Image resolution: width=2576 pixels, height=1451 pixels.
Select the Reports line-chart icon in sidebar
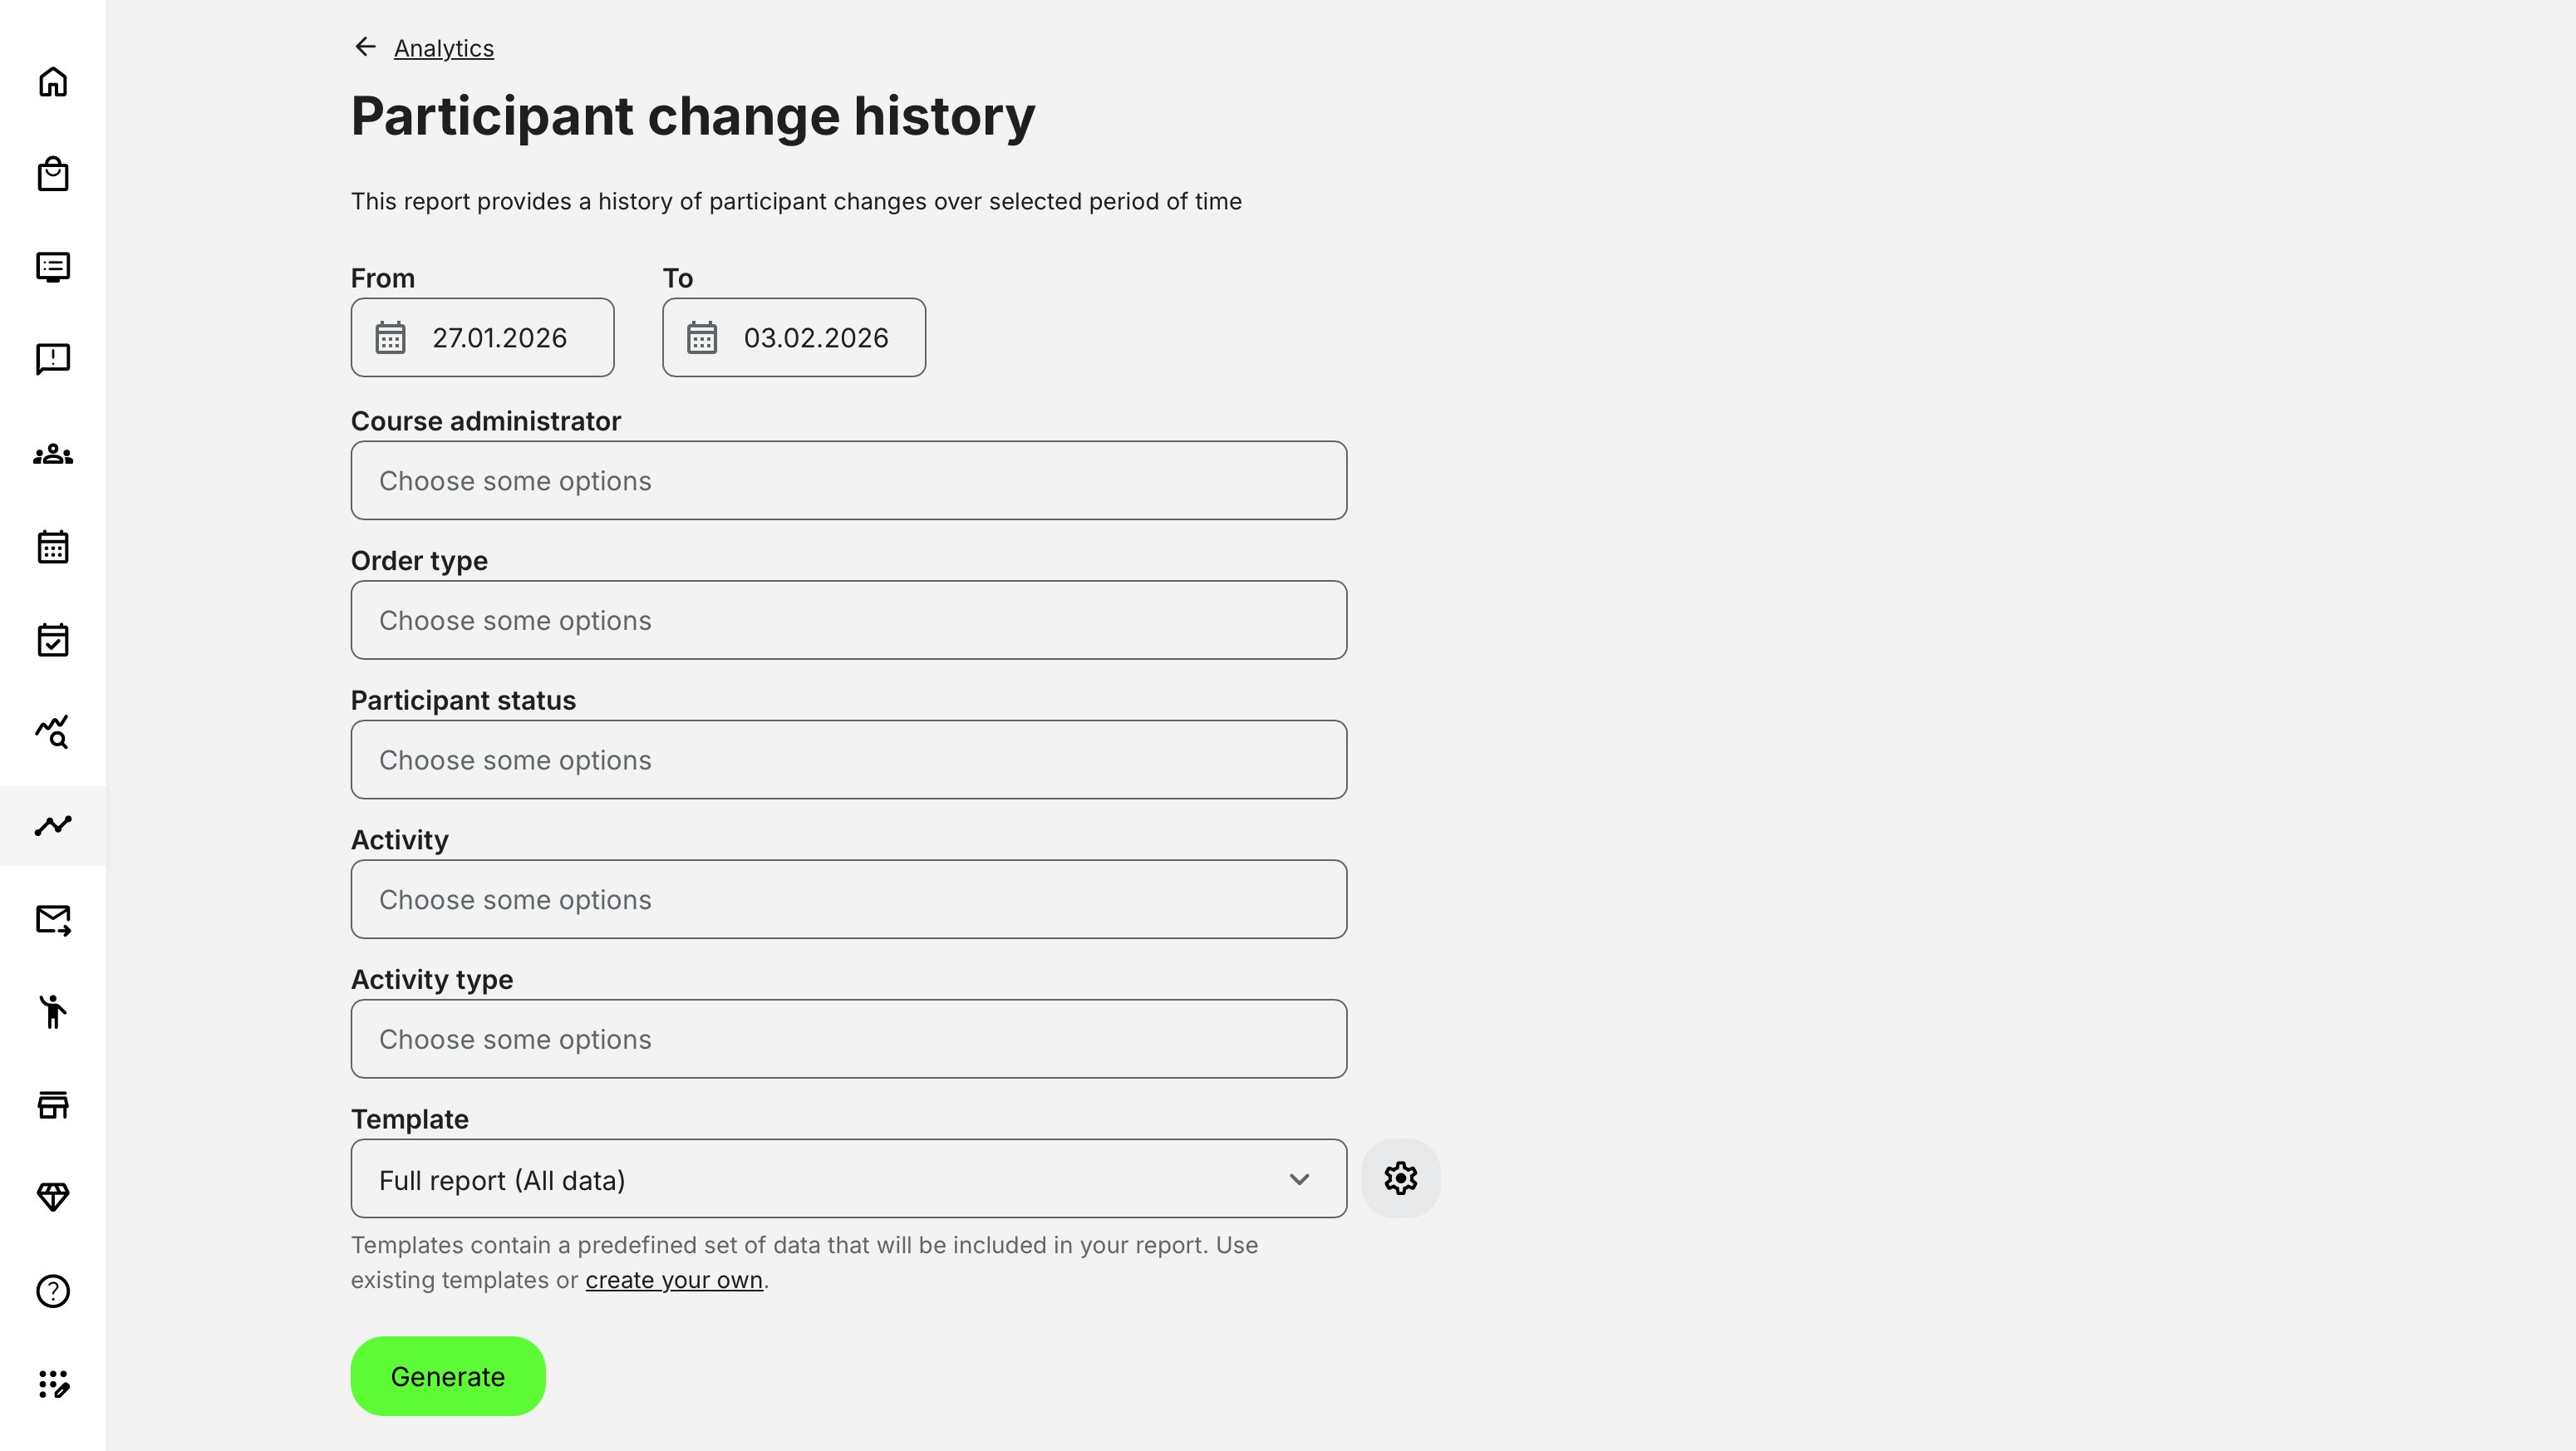point(53,825)
